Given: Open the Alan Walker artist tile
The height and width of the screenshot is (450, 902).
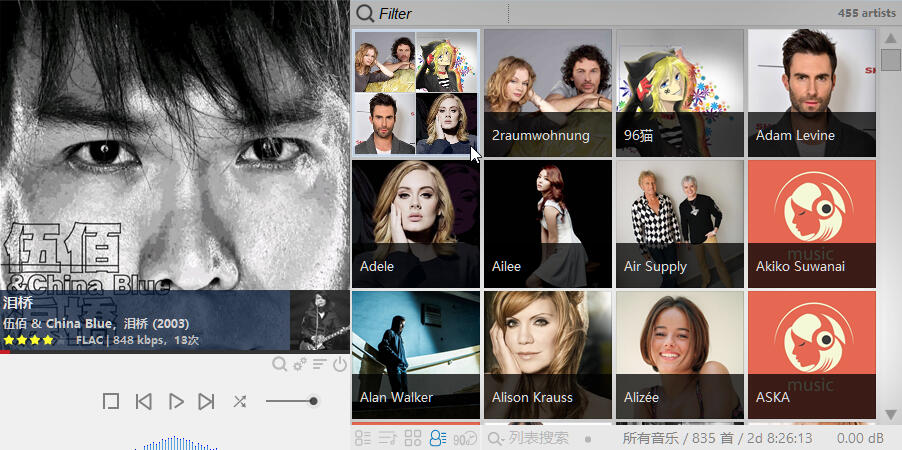Looking at the screenshot, I should [415, 354].
